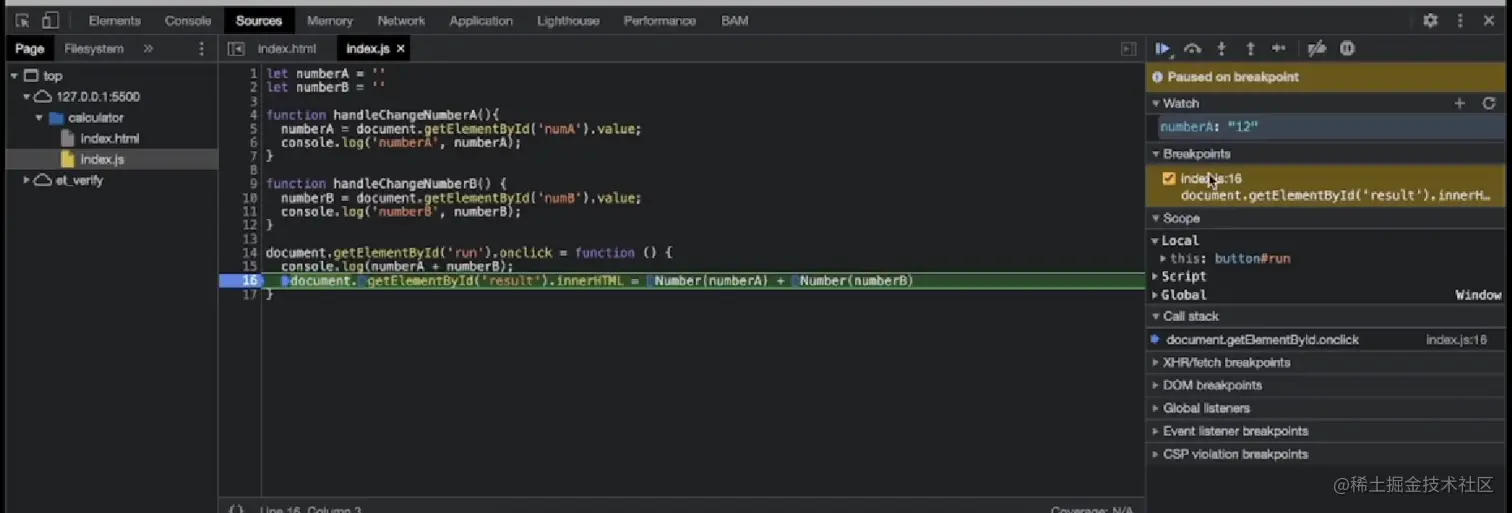Uncheck the index.js:16 breakpoint
This screenshot has width=1512, height=513.
point(1169,179)
